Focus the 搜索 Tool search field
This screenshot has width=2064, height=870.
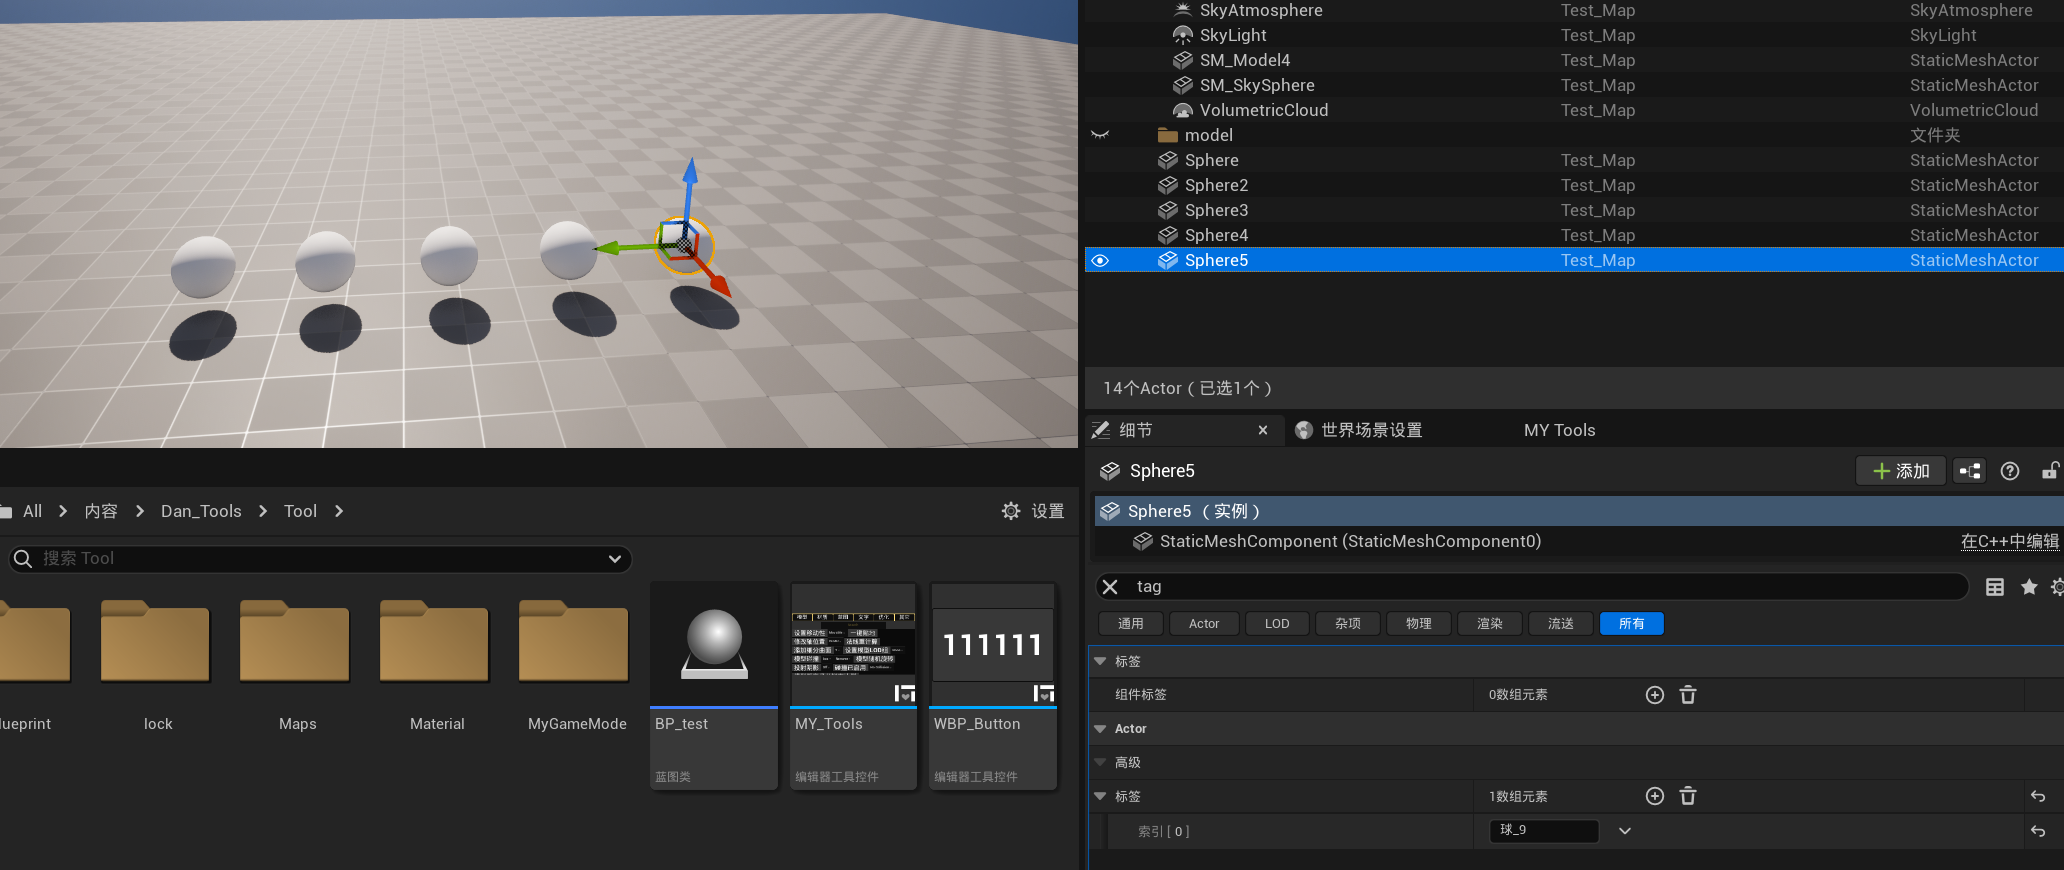[320, 559]
